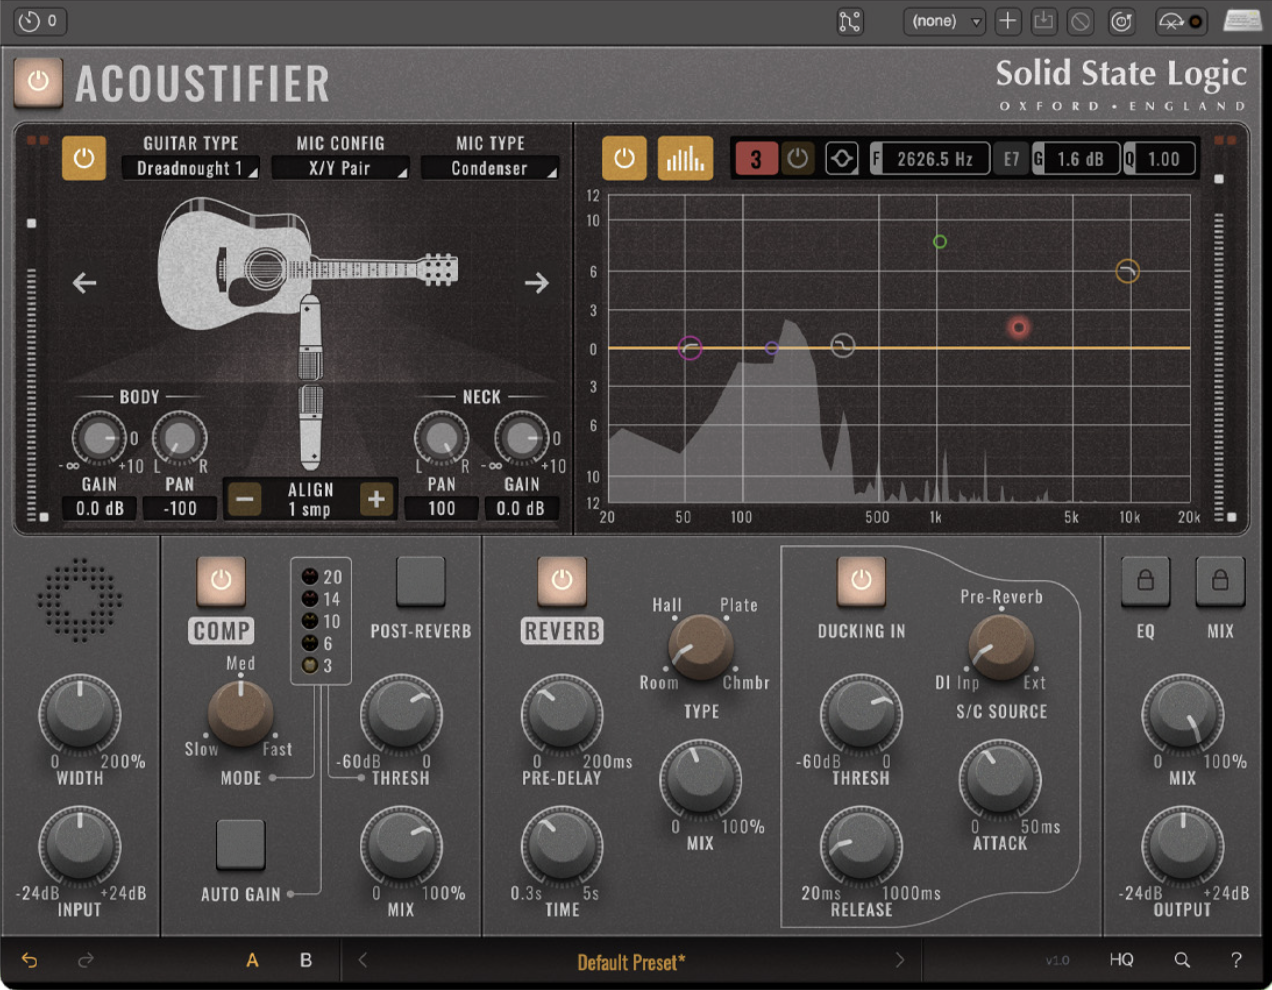Click the Input gain knob
Viewport: 1272px width, 990px height.
click(x=80, y=846)
